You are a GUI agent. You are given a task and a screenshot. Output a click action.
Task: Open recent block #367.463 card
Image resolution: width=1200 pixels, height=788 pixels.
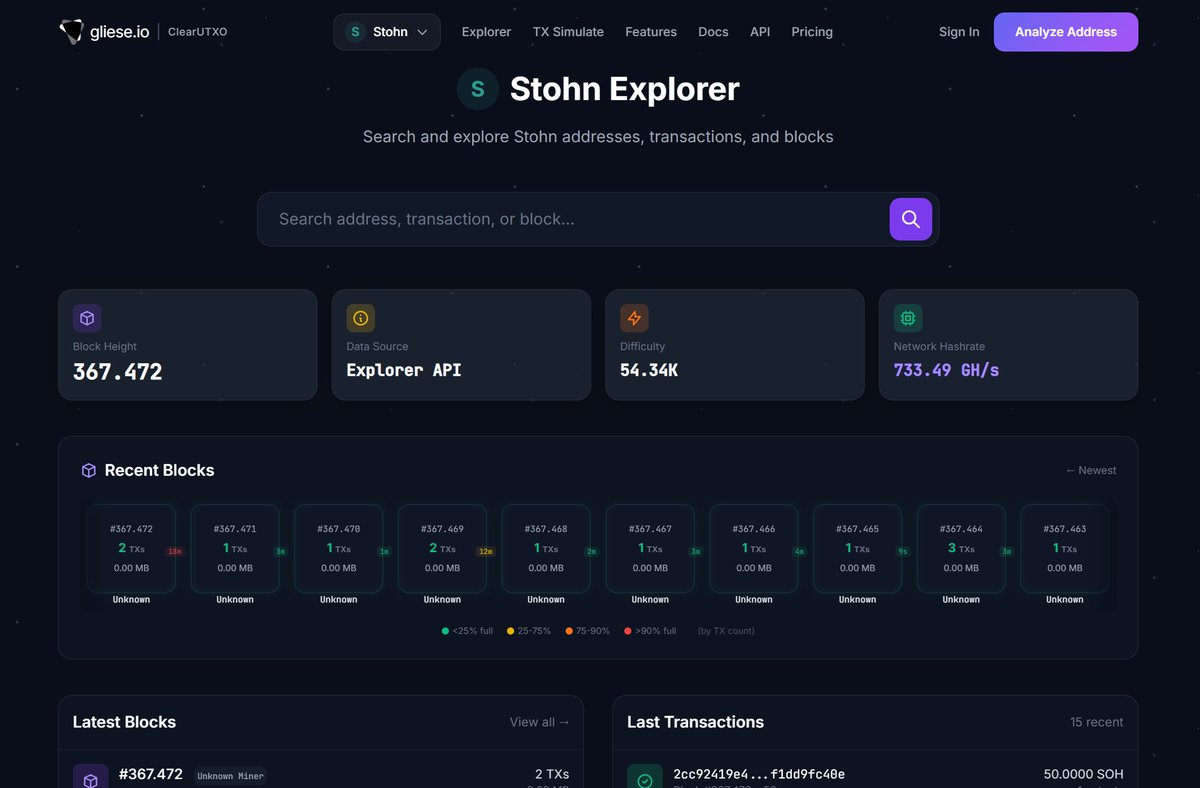pyautogui.click(x=1065, y=549)
